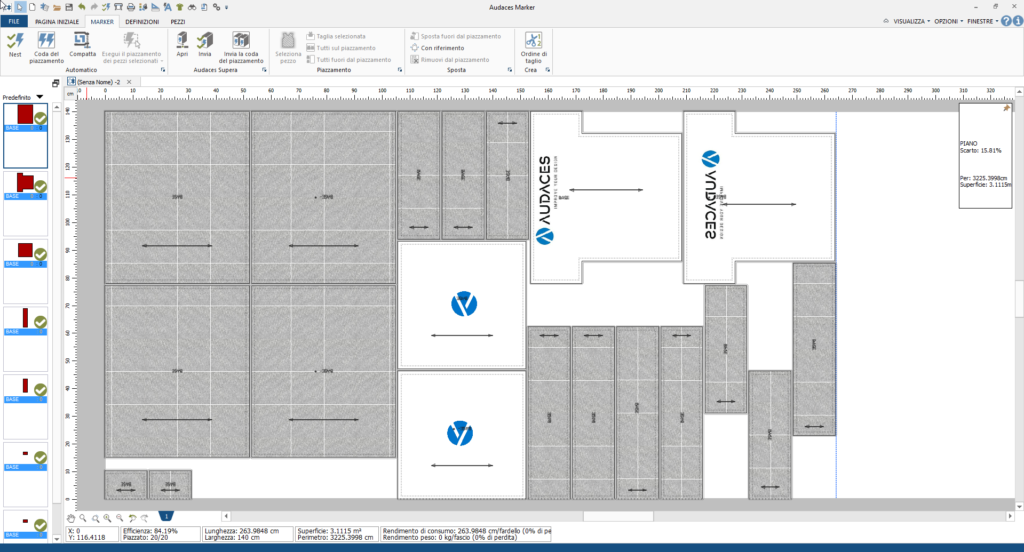Toggle checkmark on second piece thumbnail

point(40,187)
